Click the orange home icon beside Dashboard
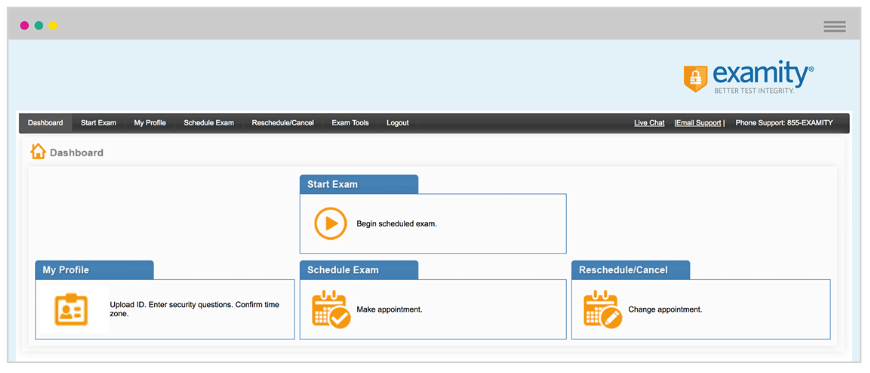Image resolution: width=870 pixels, height=373 pixels. click(38, 152)
